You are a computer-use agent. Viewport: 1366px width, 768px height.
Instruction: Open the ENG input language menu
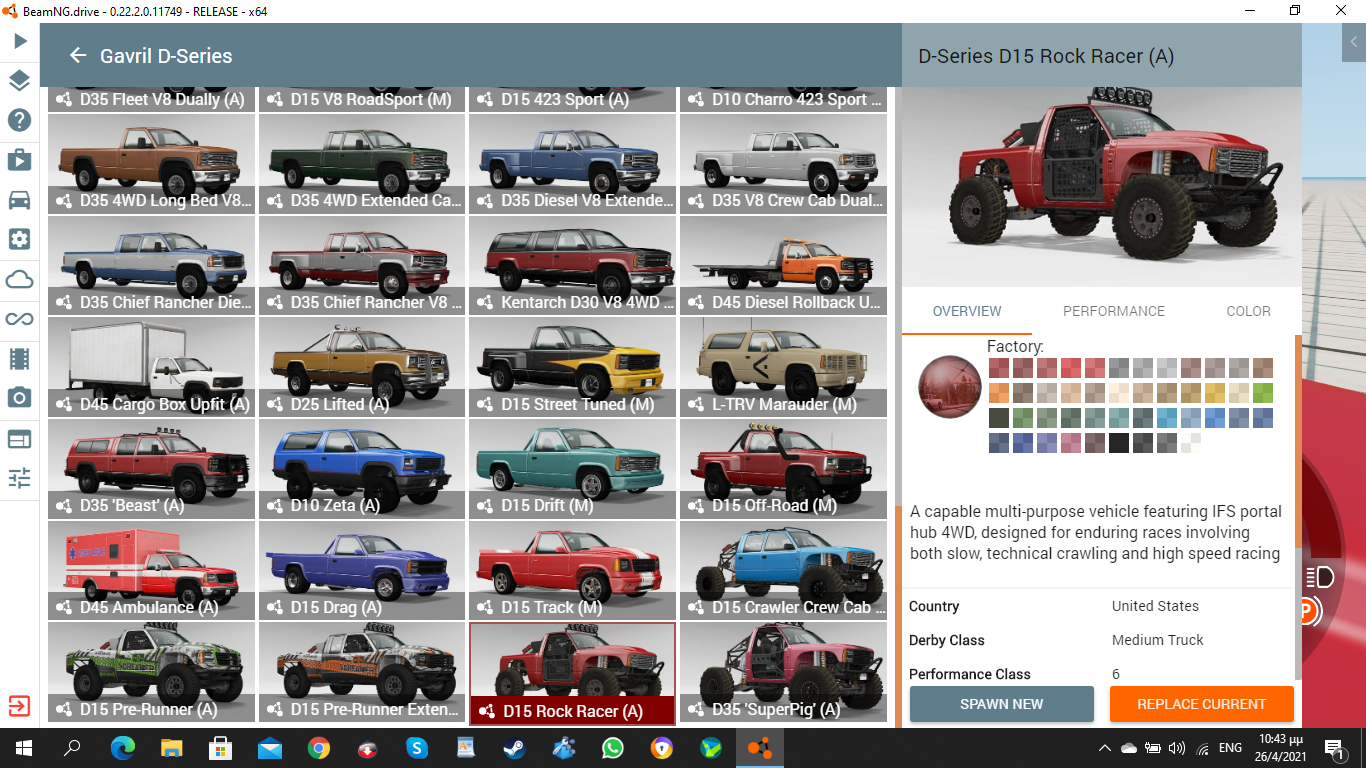[x=1231, y=748]
